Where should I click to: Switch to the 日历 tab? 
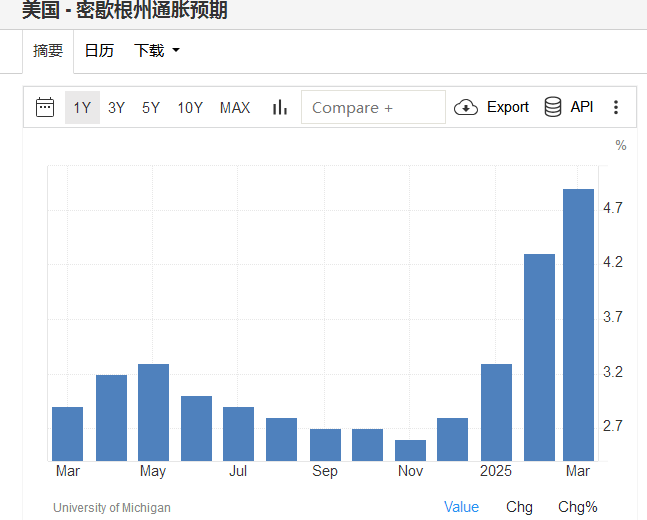tap(99, 50)
